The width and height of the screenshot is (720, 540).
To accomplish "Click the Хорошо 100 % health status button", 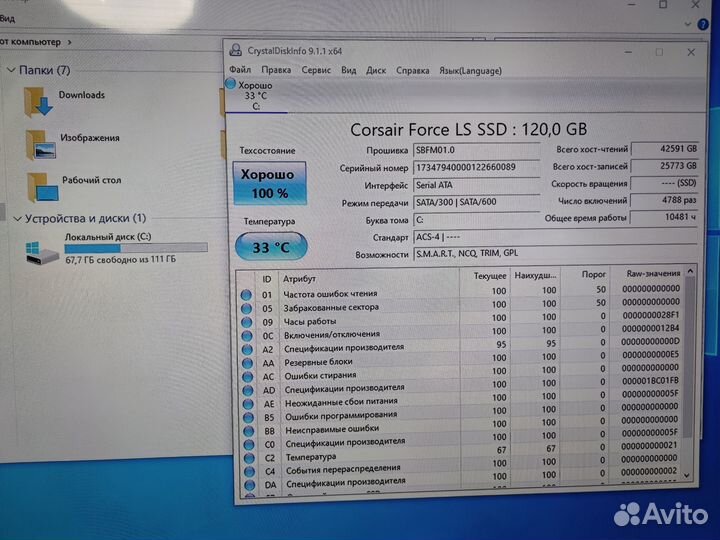I will pos(270,183).
